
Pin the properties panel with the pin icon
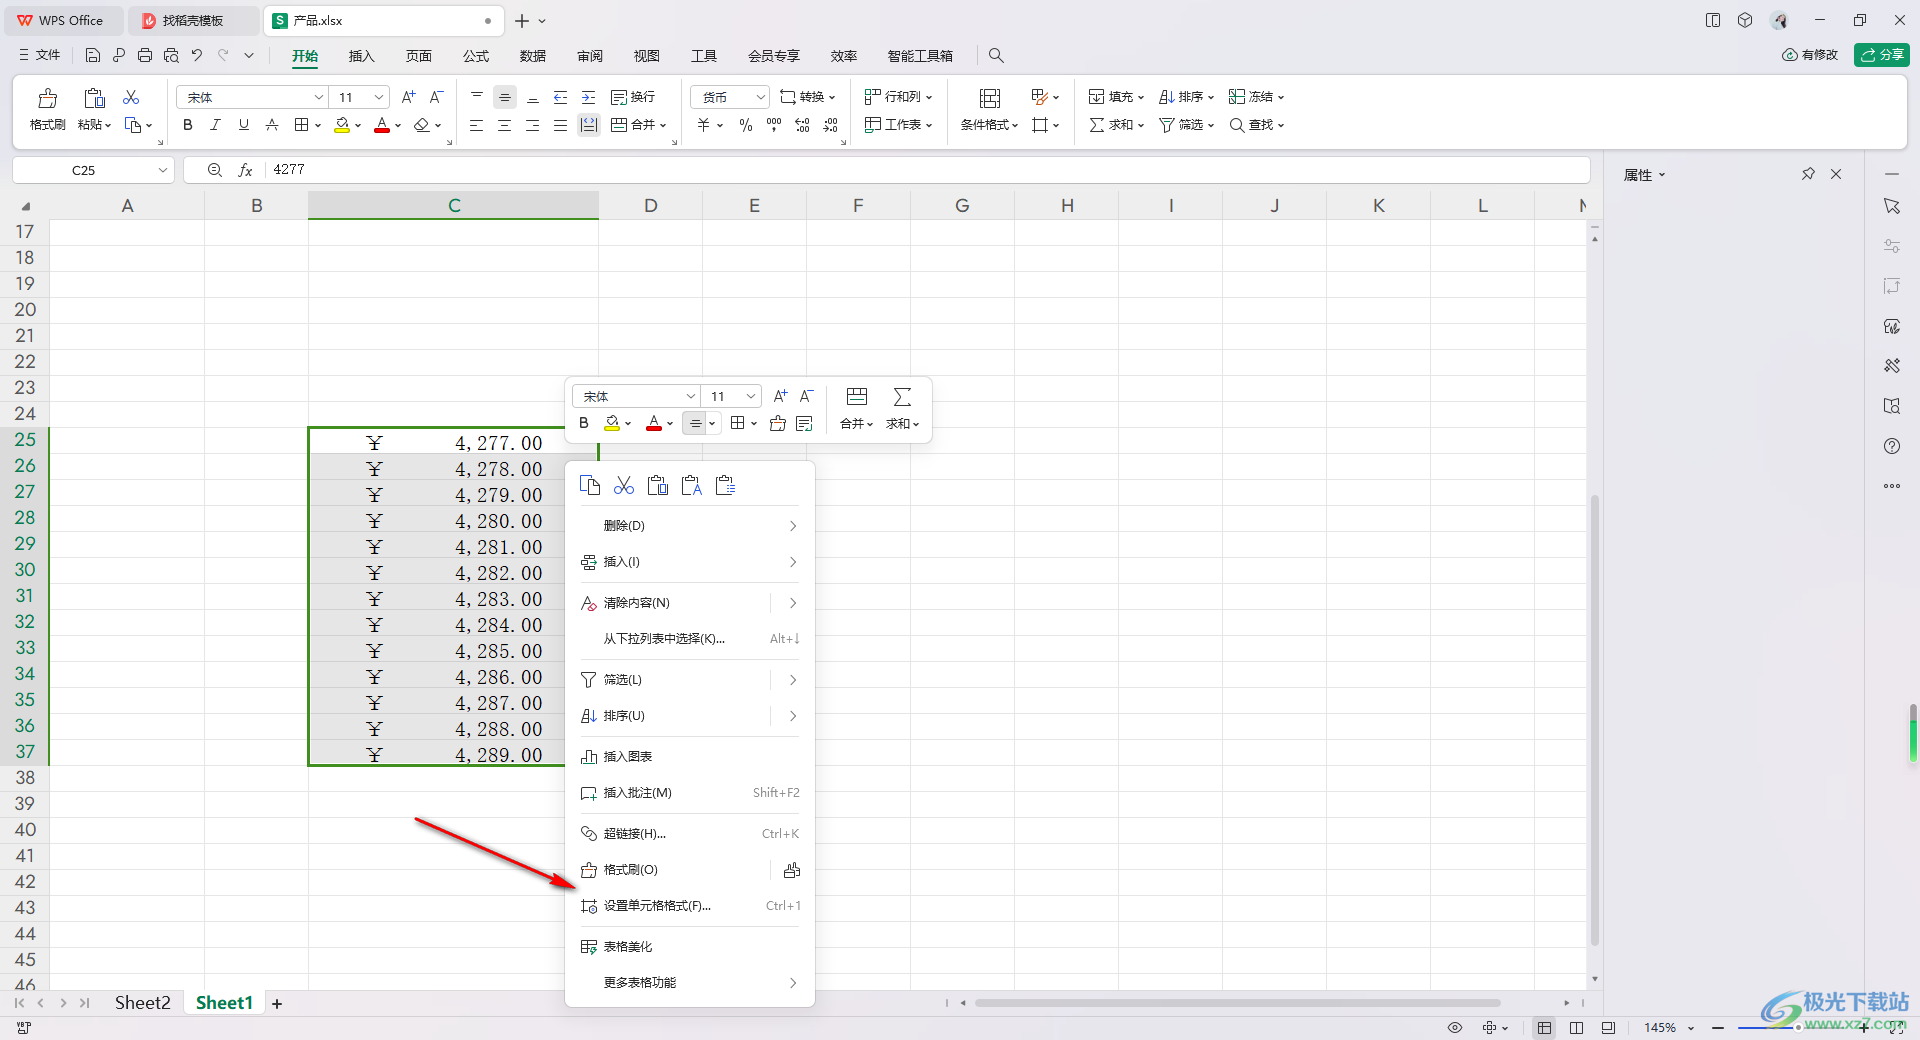pyautogui.click(x=1808, y=174)
